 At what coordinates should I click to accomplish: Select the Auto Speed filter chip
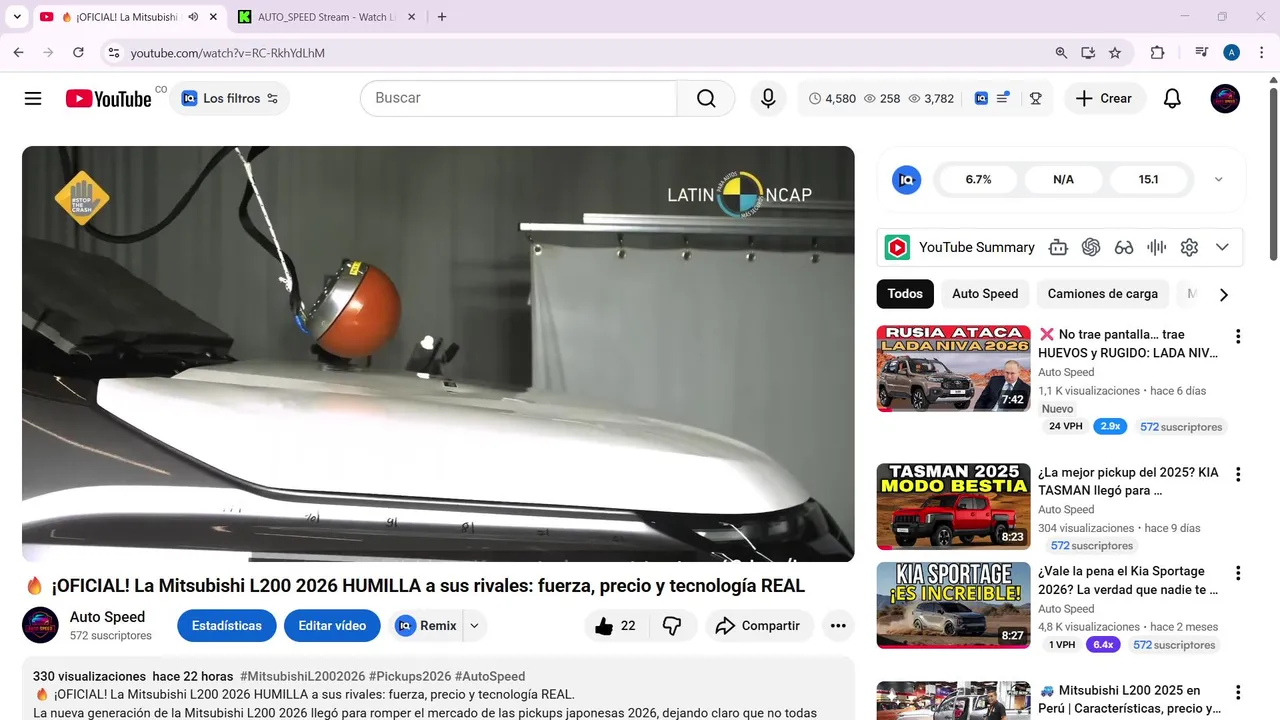985,293
